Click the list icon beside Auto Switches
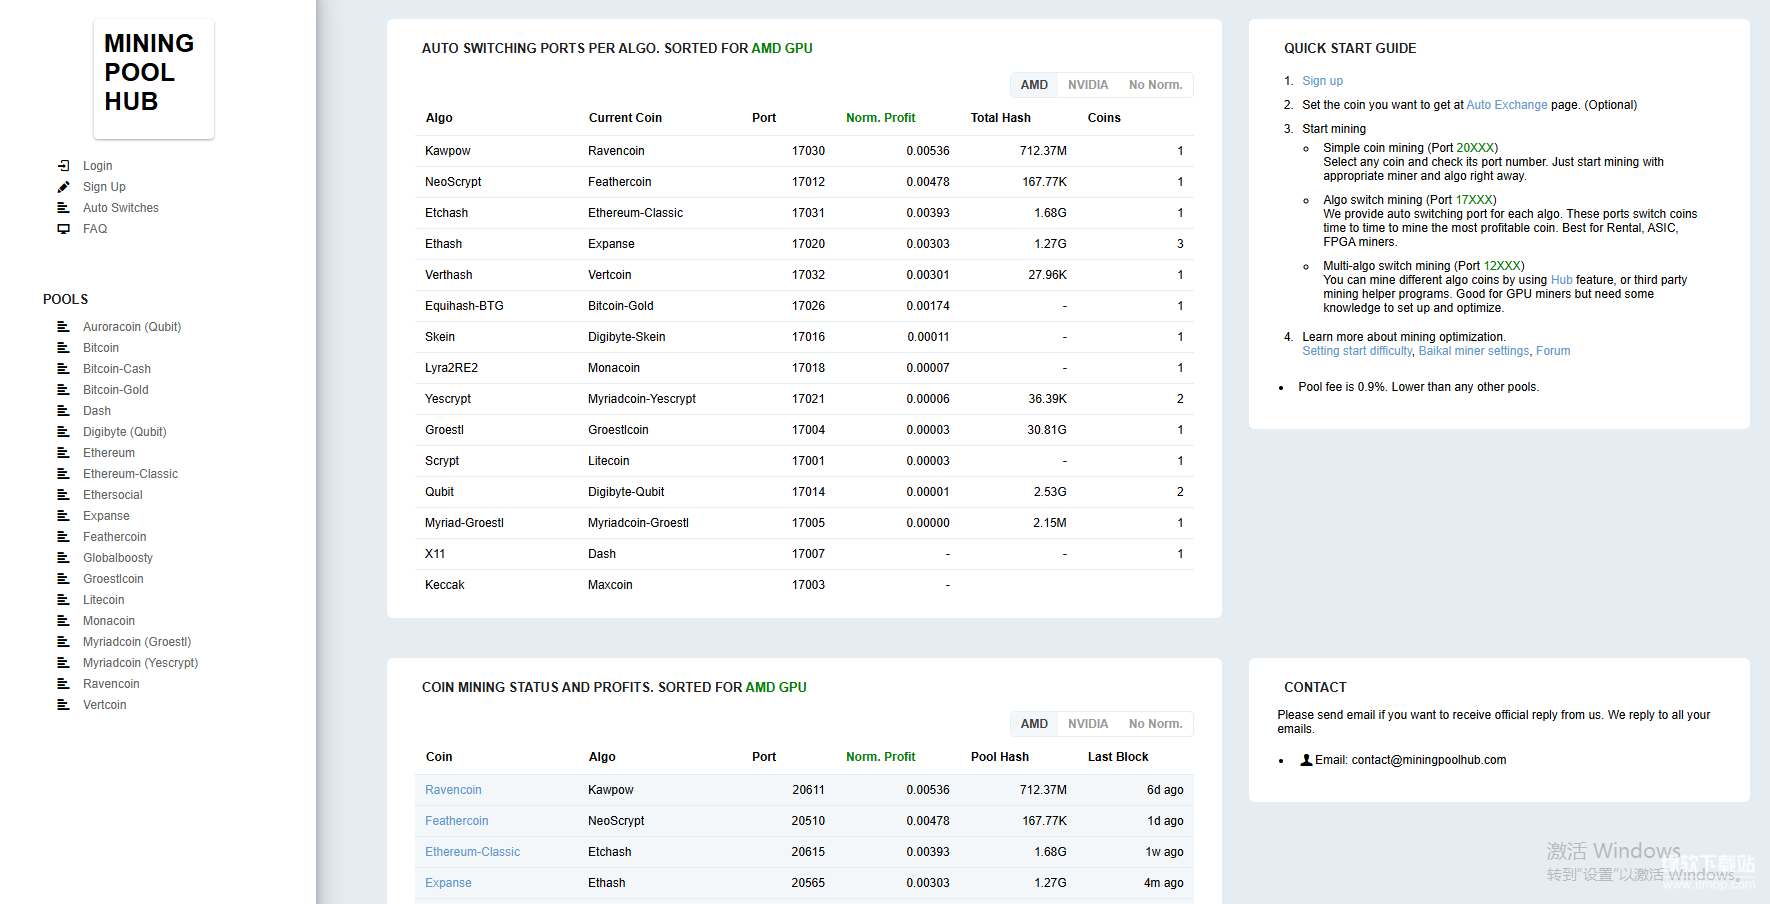Image resolution: width=1770 pixels, height=904 pixels. [x=64, y=208]
